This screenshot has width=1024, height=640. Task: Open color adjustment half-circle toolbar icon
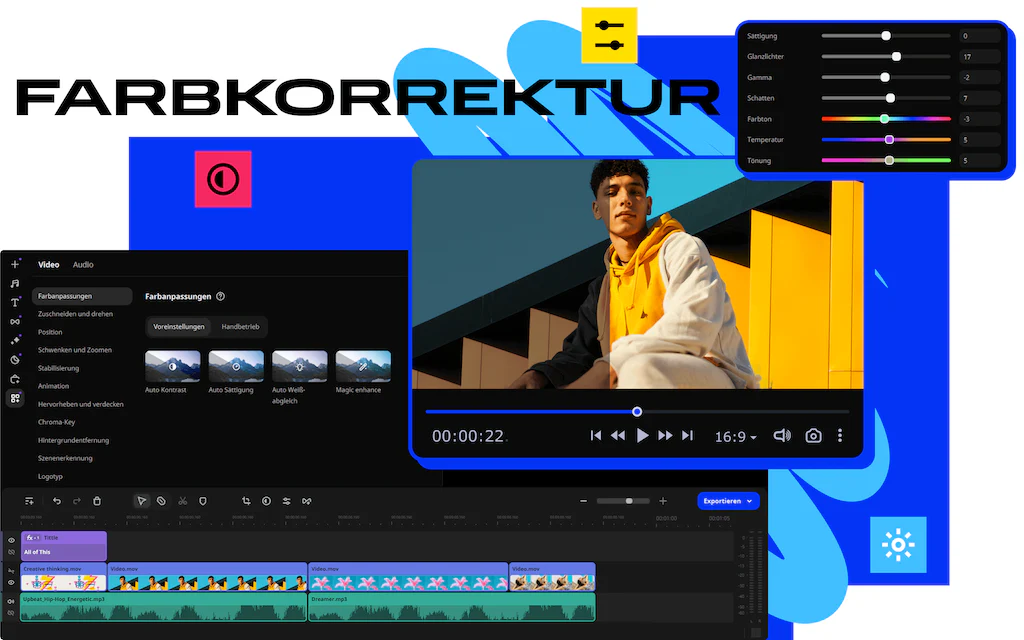pos(266,501)
